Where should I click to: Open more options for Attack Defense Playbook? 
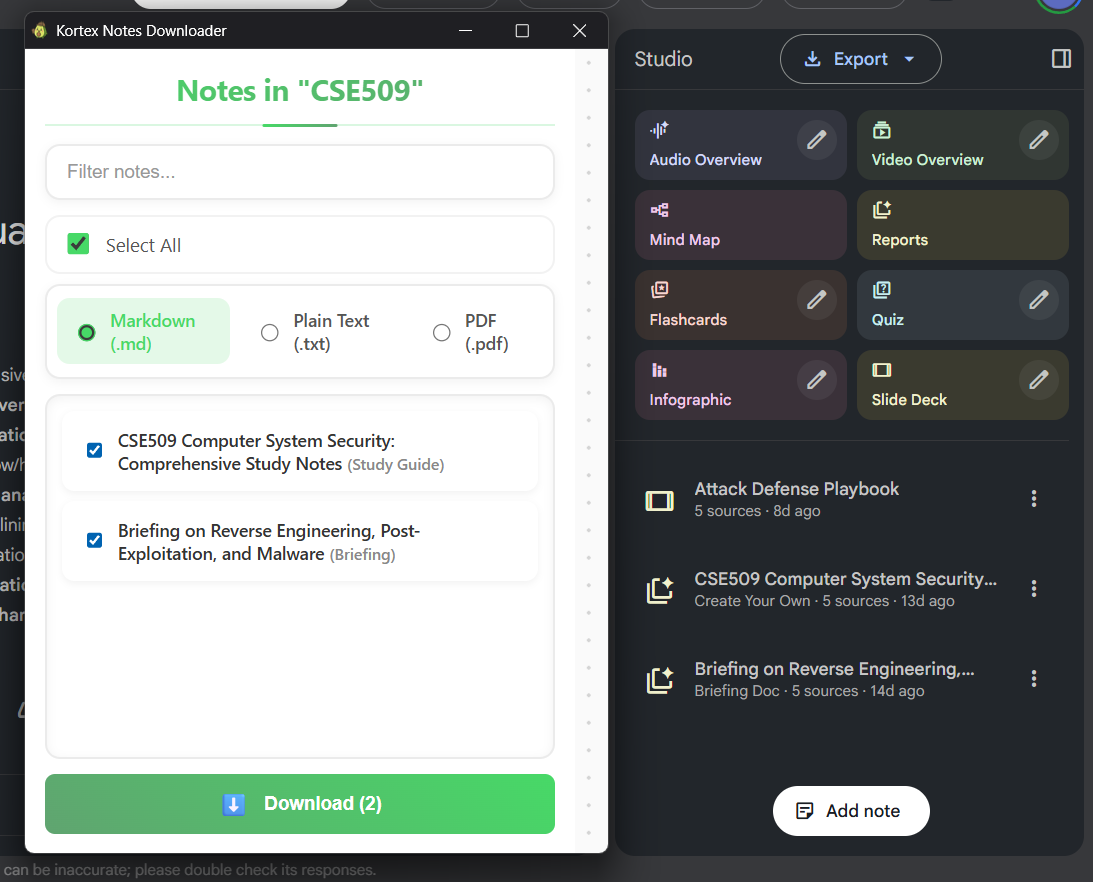[x=1033, y=499]
